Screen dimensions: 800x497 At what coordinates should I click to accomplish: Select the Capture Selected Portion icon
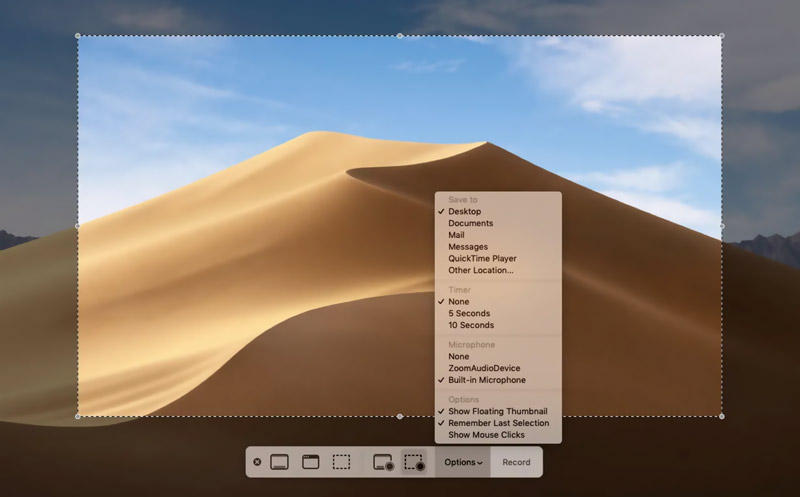coord(341,462)
